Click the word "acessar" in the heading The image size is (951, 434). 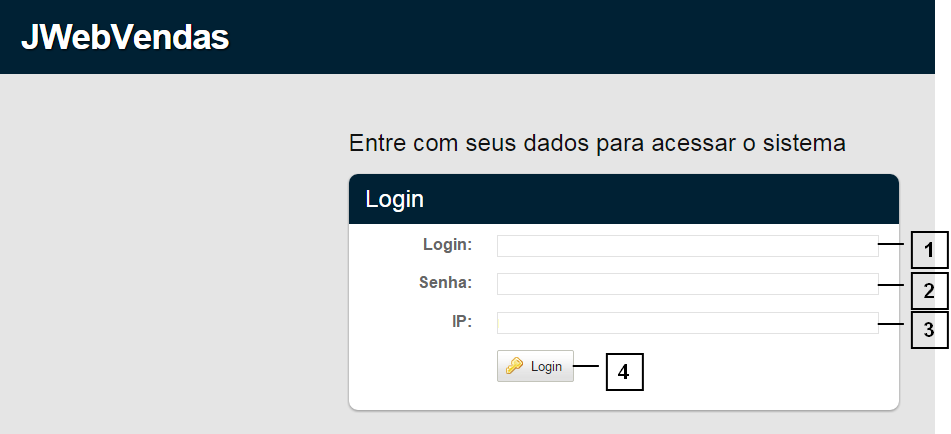[x=687, y=143]
